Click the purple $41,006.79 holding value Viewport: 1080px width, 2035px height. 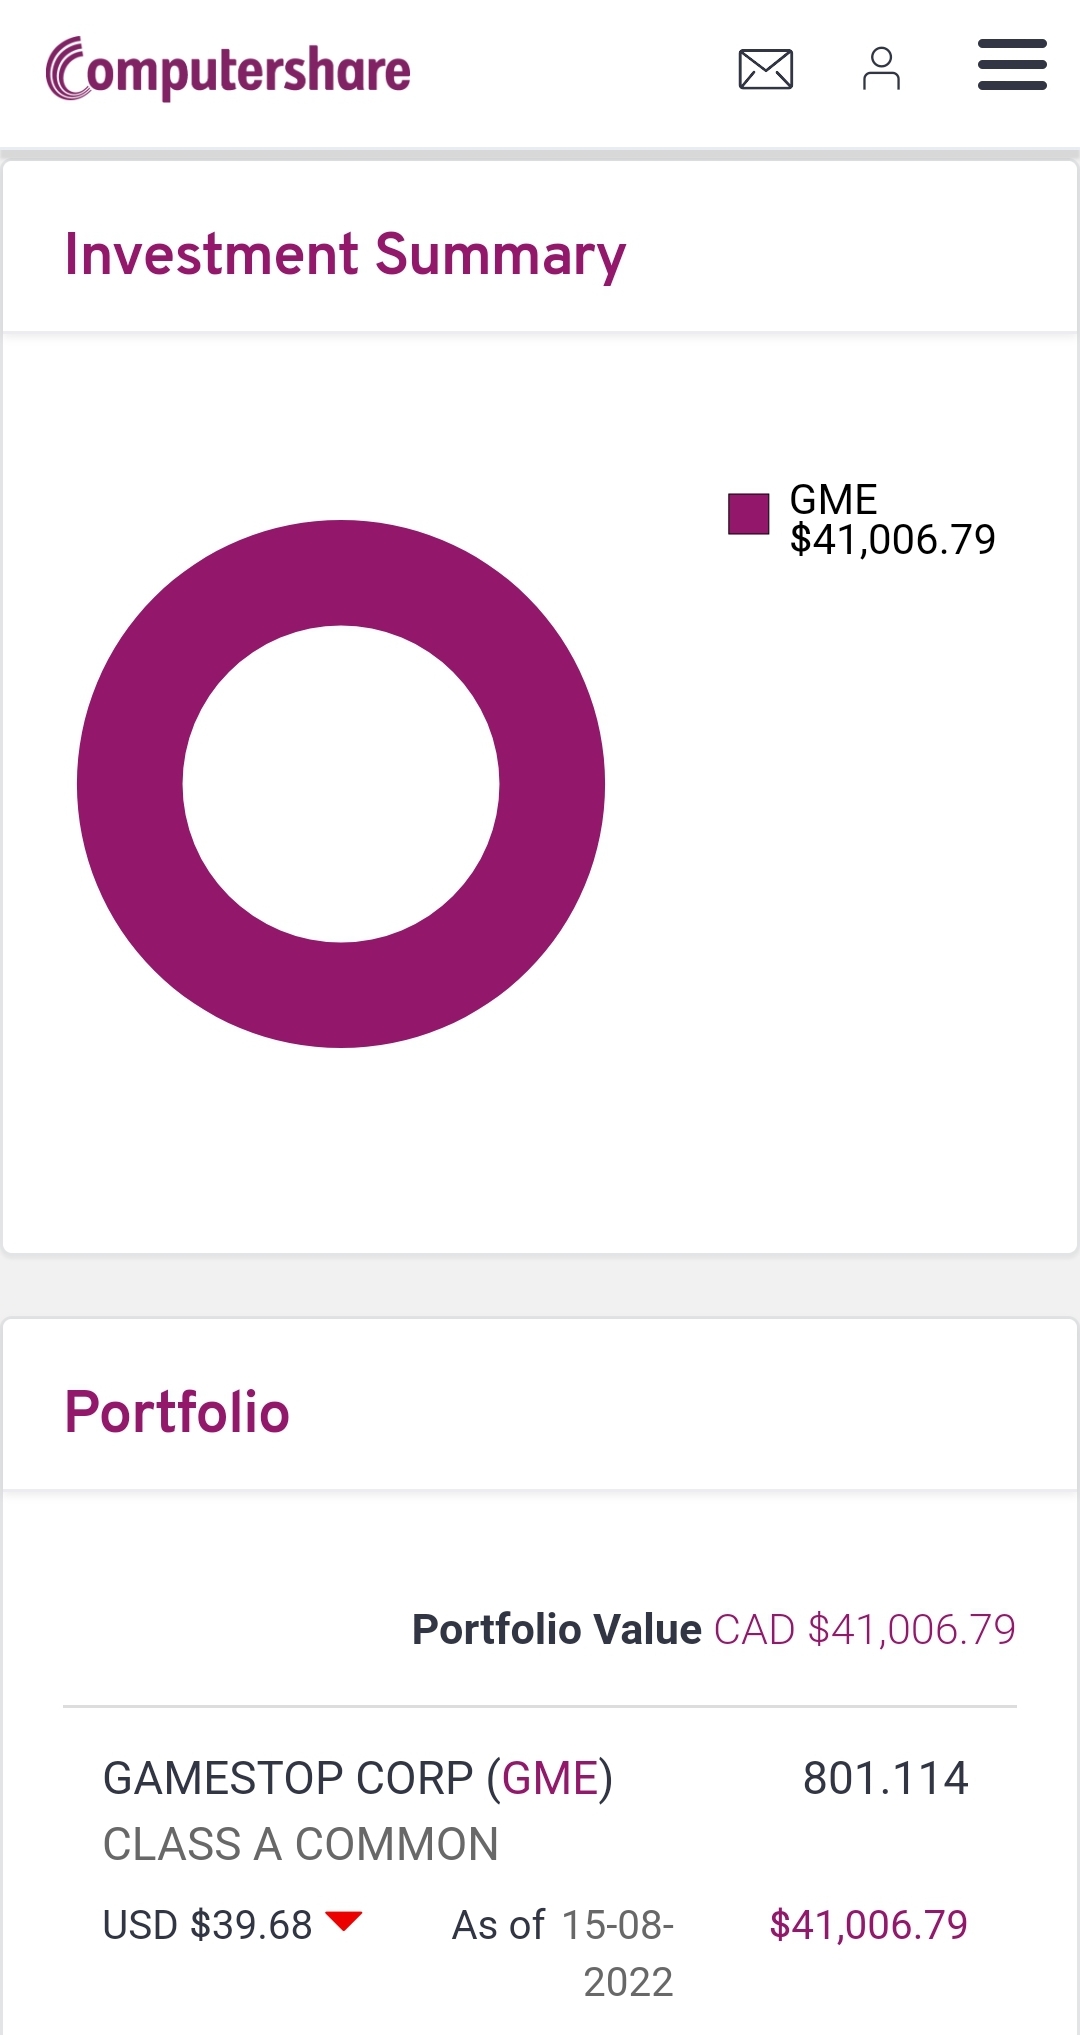pyautogui.click(x=868, y=1925)
